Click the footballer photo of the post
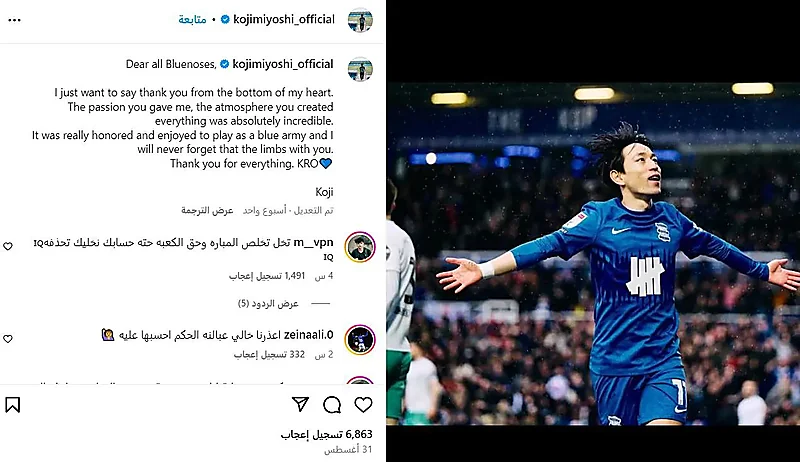The image size is (800, 462). [x=593, y=253]
